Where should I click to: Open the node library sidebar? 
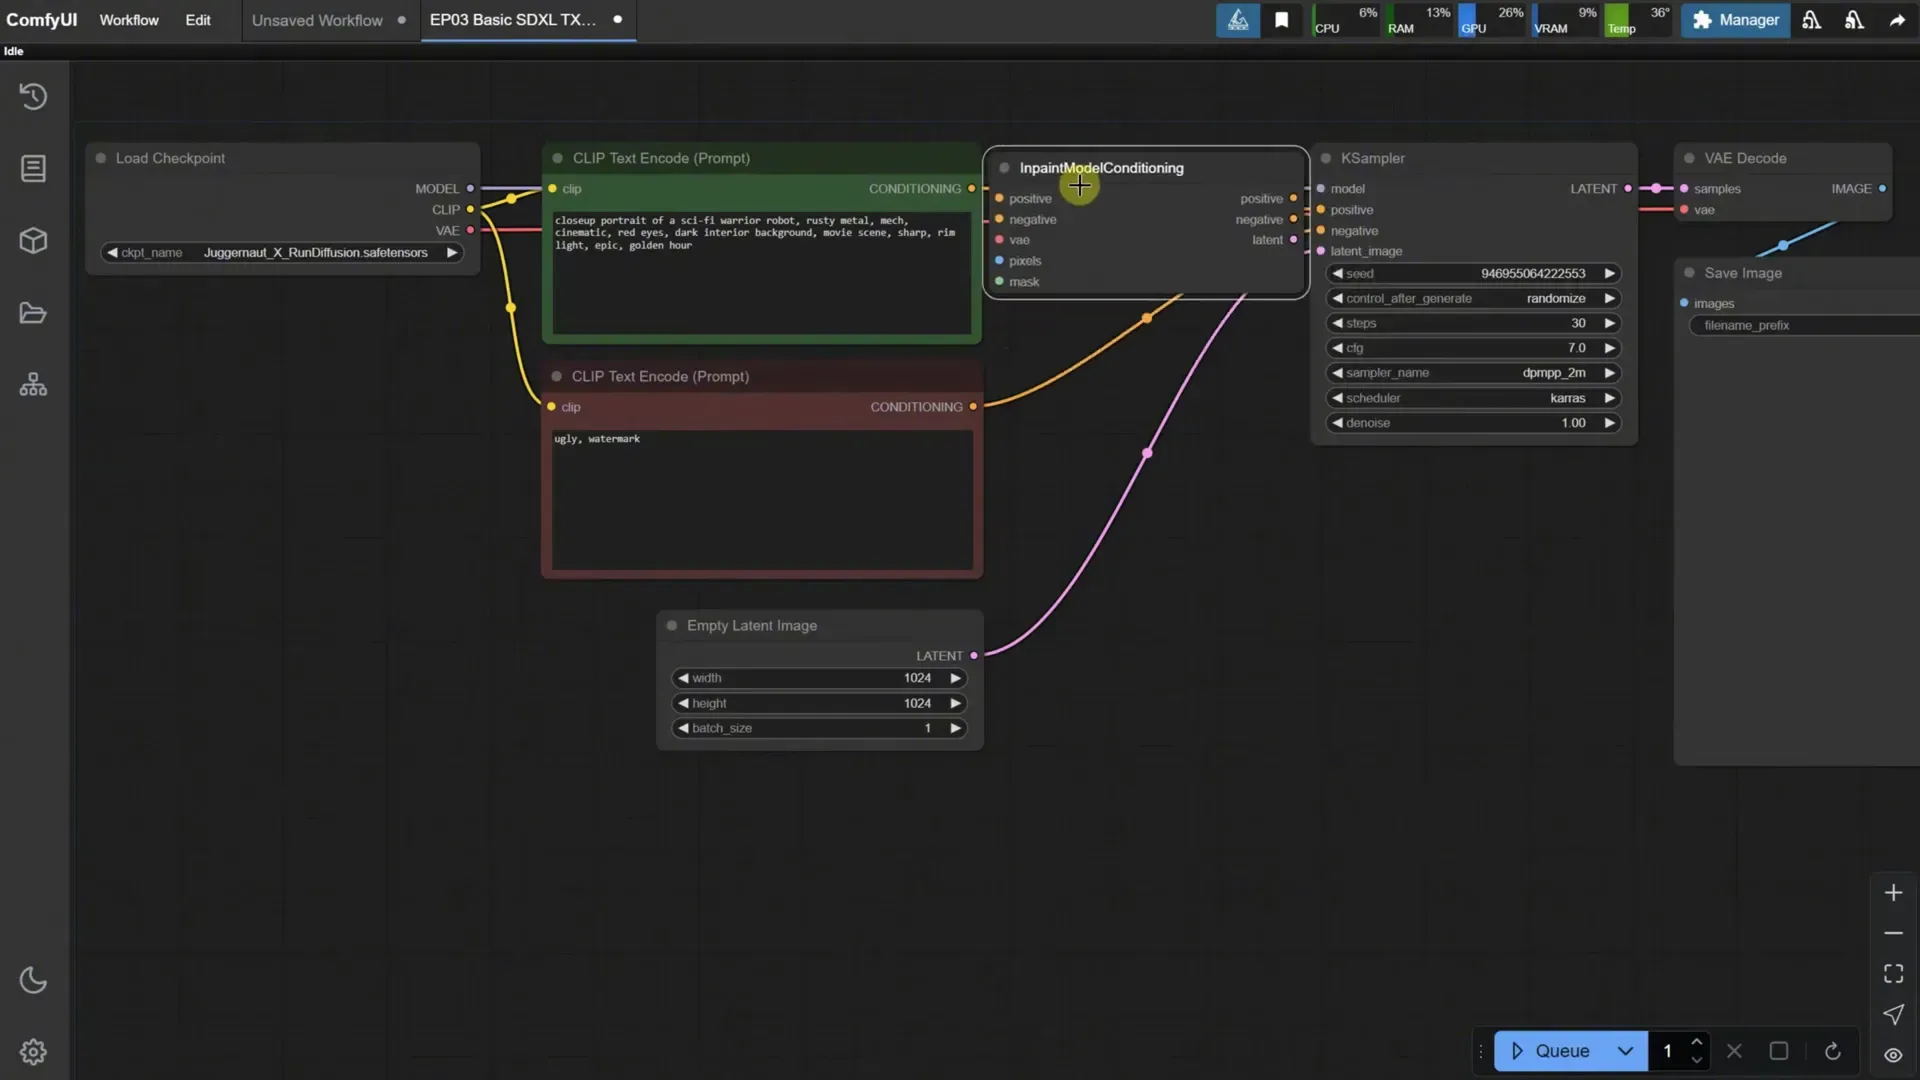click(33, 168)
